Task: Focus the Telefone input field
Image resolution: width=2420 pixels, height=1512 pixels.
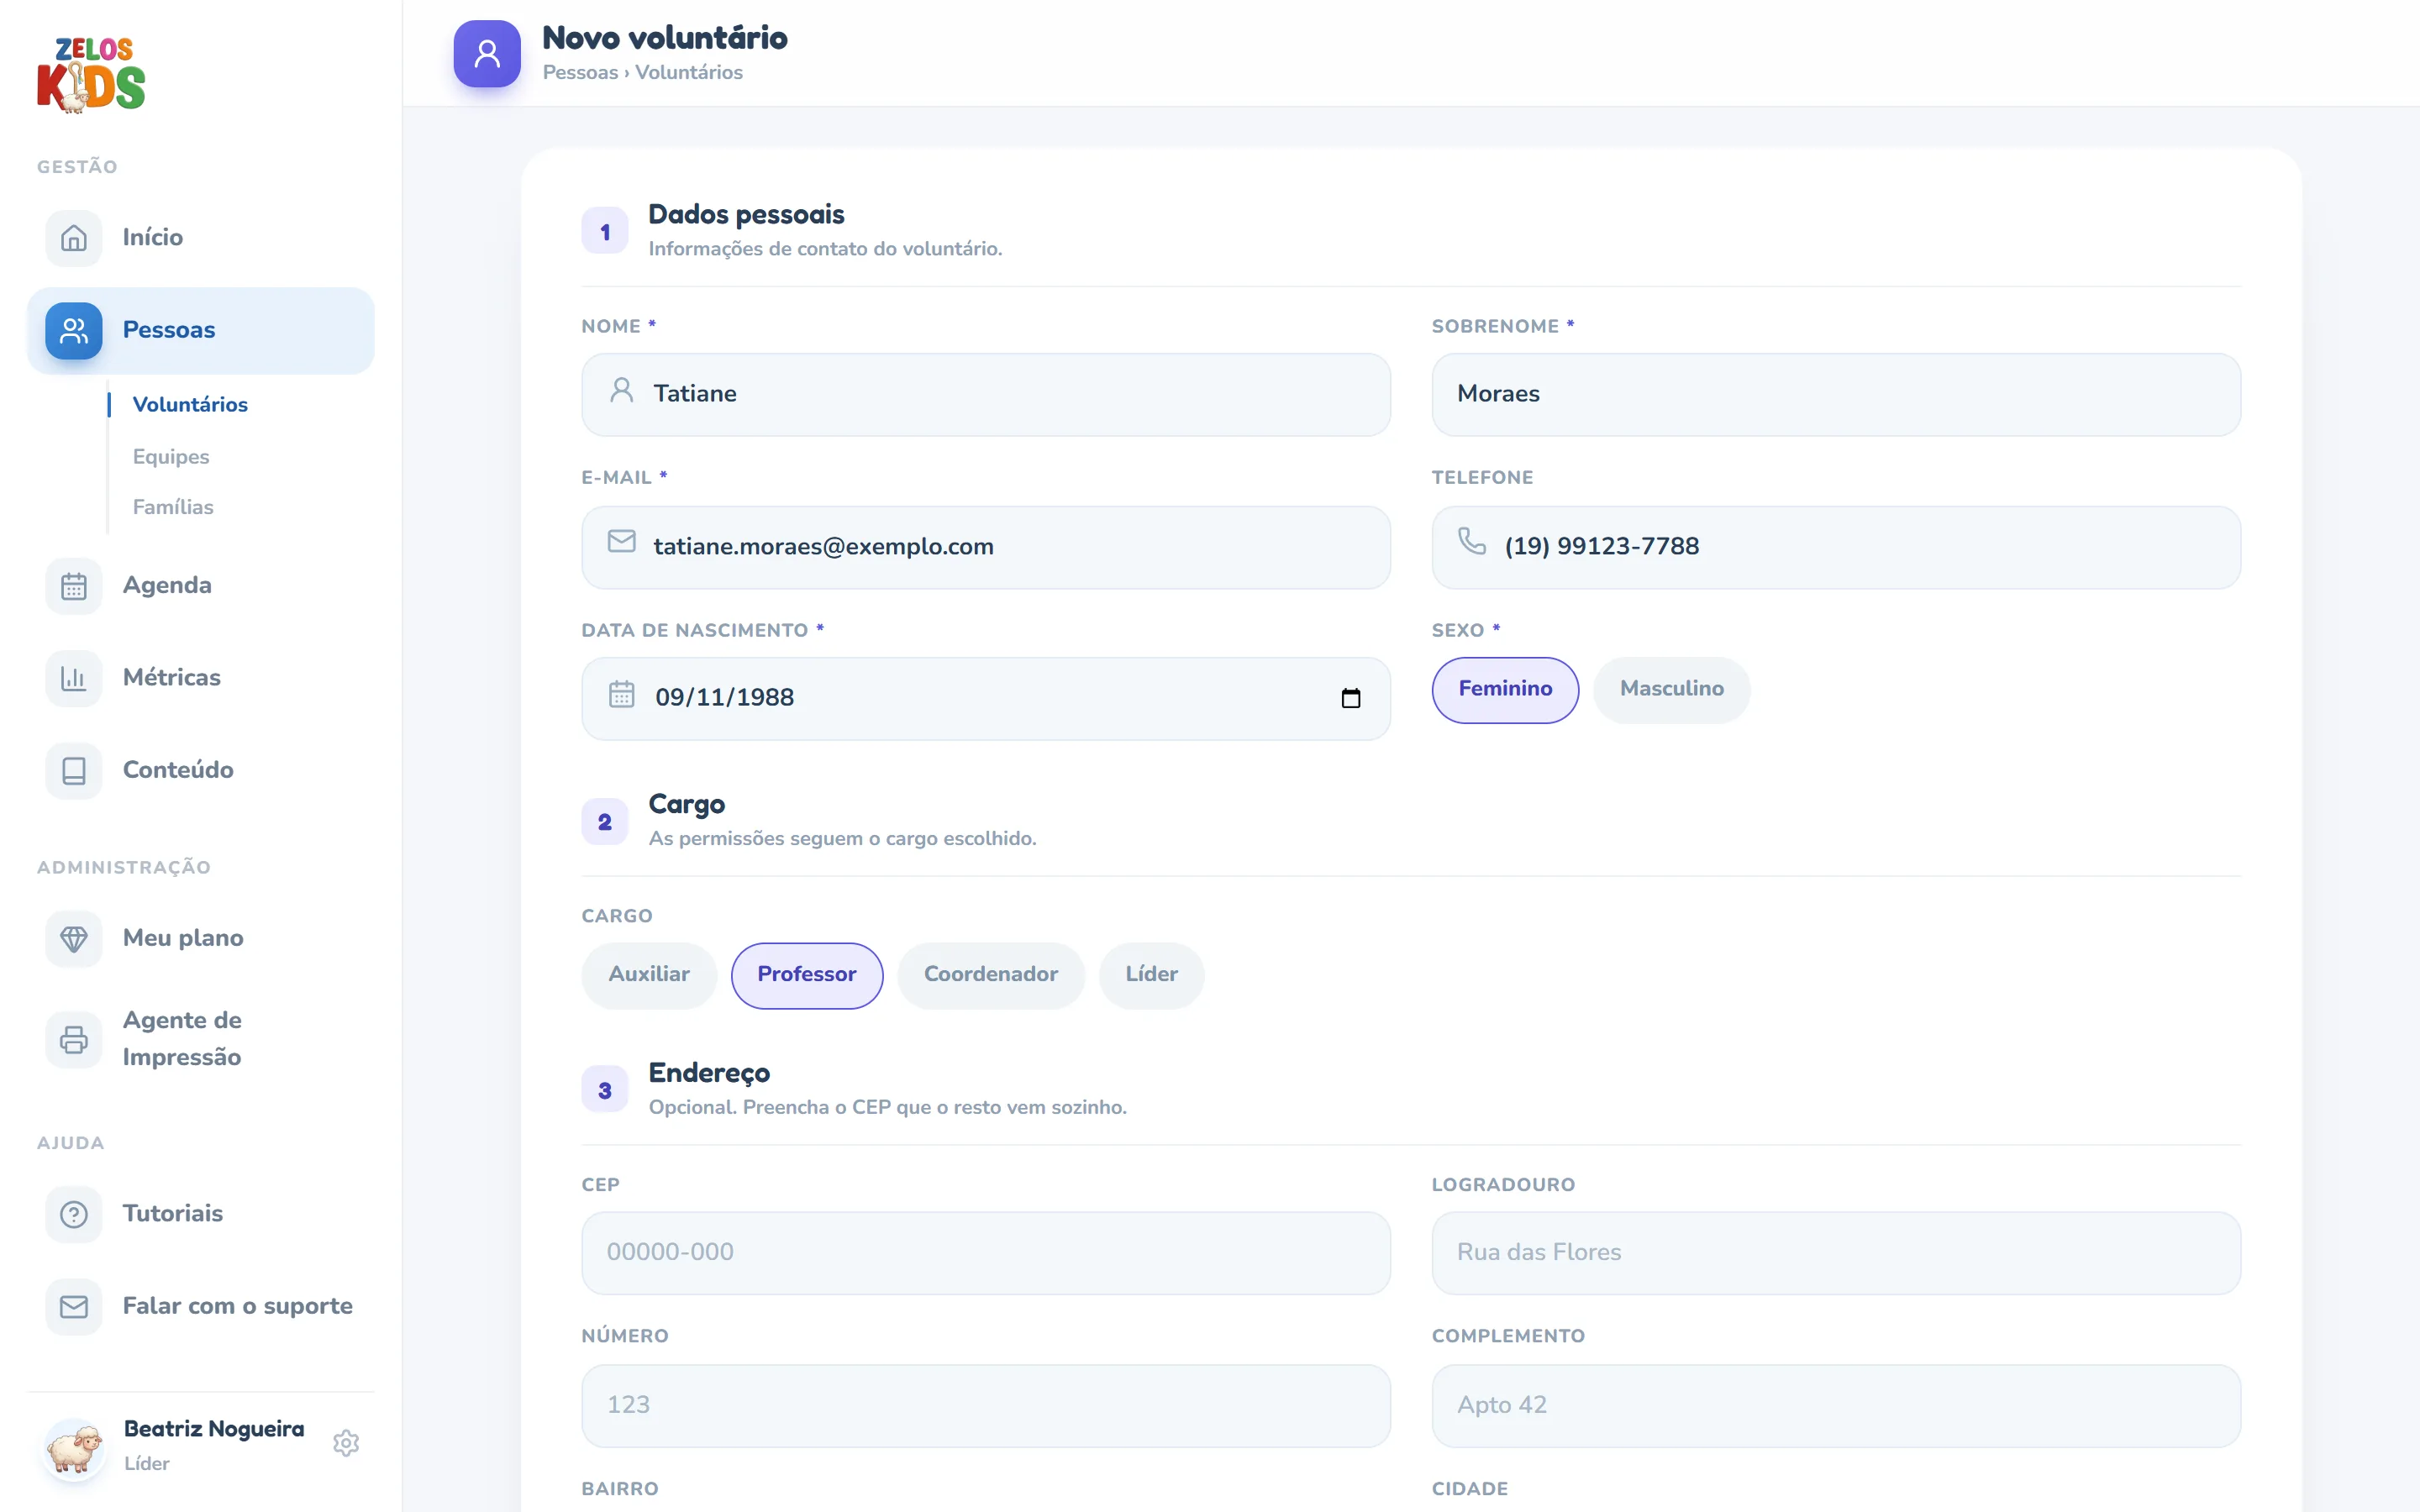Action: click(1836, 547)
